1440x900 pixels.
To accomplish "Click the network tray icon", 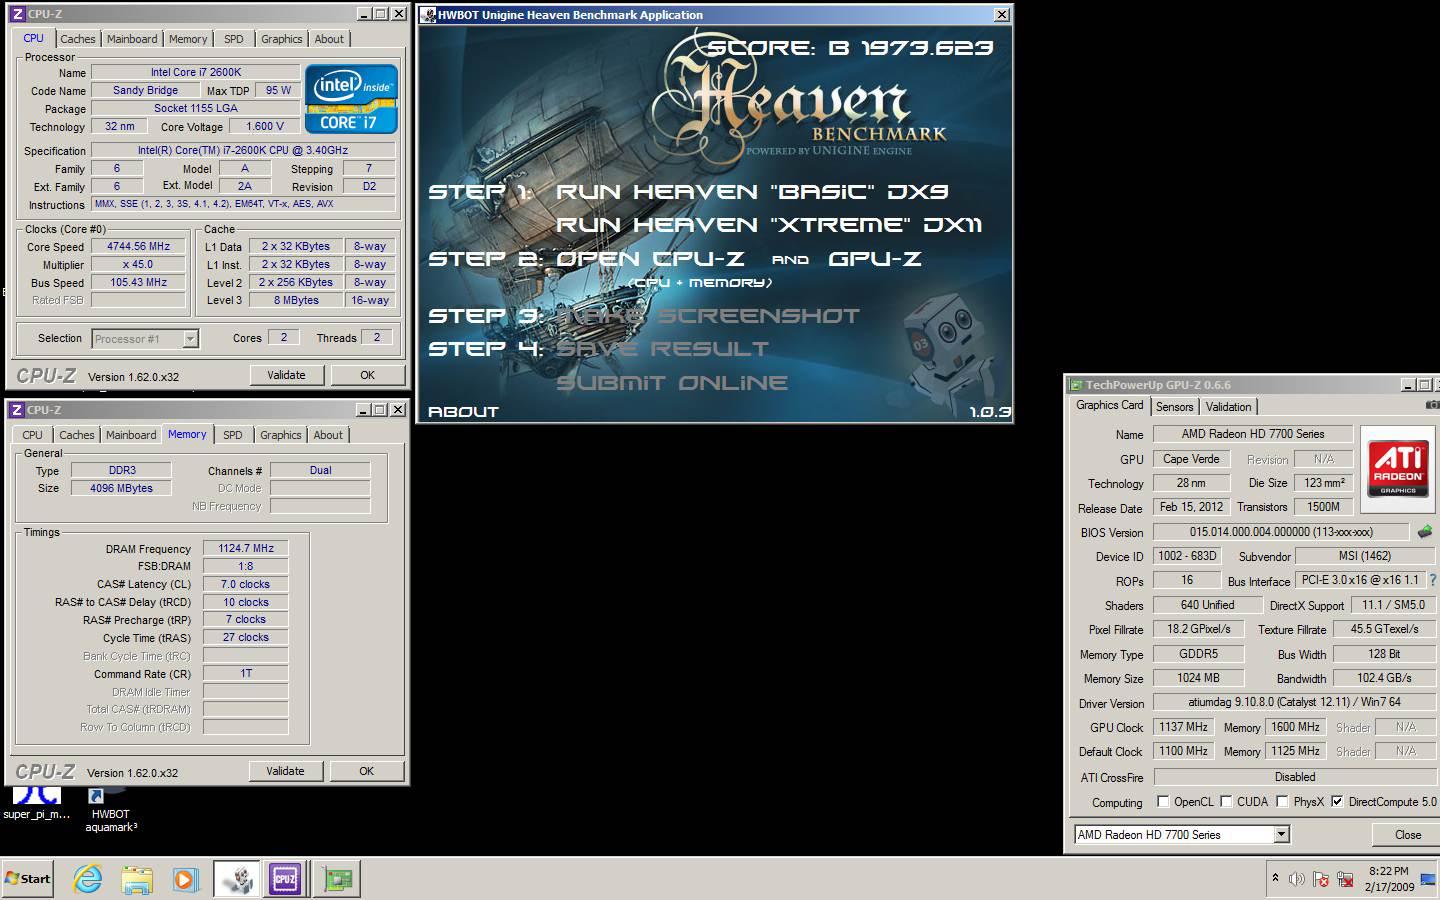I will (x=1345, y=879).
